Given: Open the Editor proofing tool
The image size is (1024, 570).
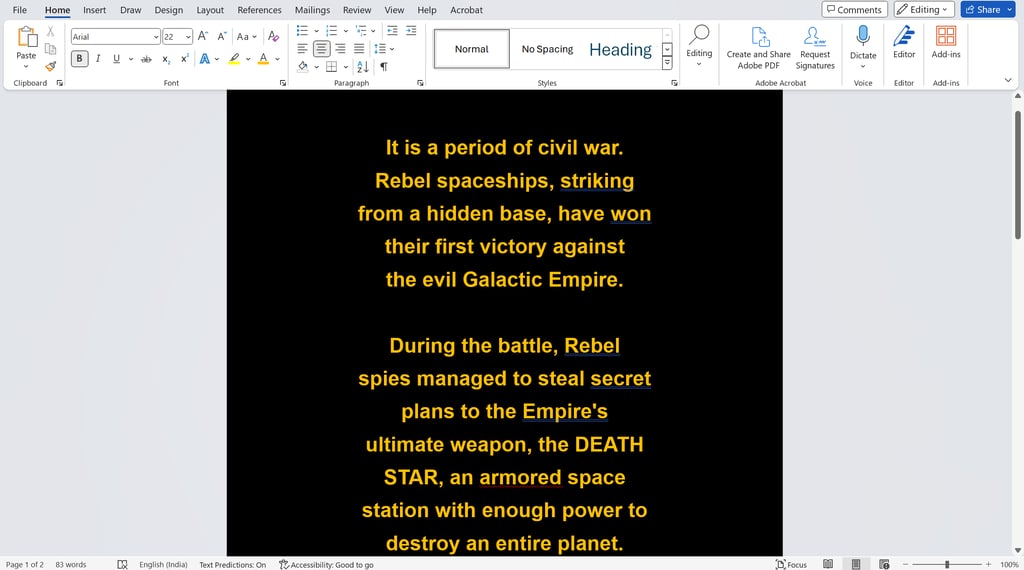Looking at the screenshot, I should (x=904, y=41).
